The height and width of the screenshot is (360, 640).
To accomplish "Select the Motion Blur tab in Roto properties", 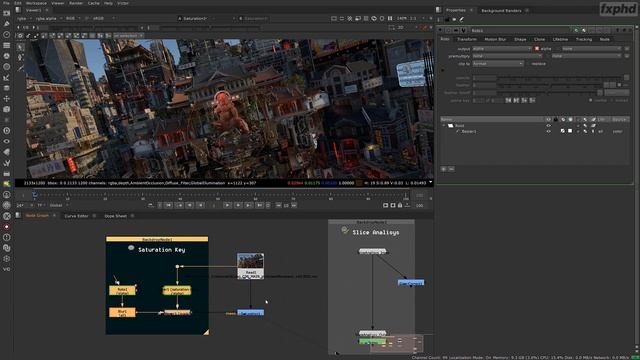I will pyautogui.click(x=495, y=39).
